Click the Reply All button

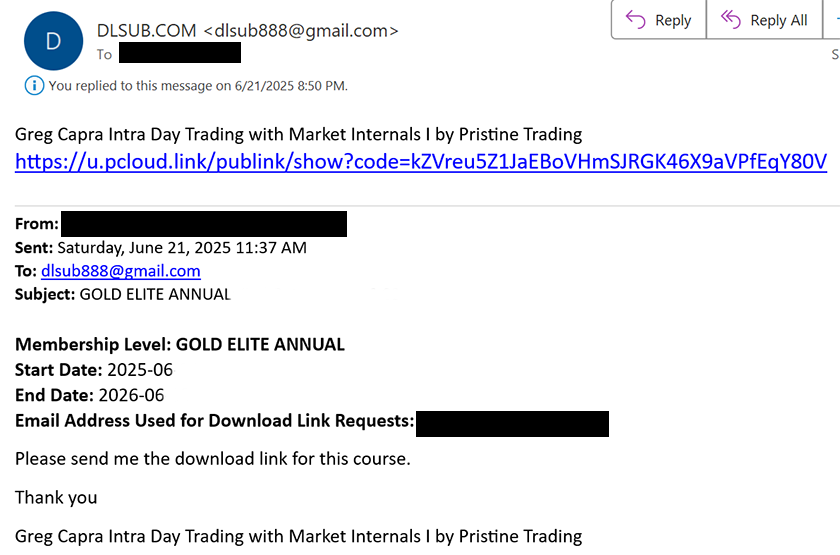764,20
